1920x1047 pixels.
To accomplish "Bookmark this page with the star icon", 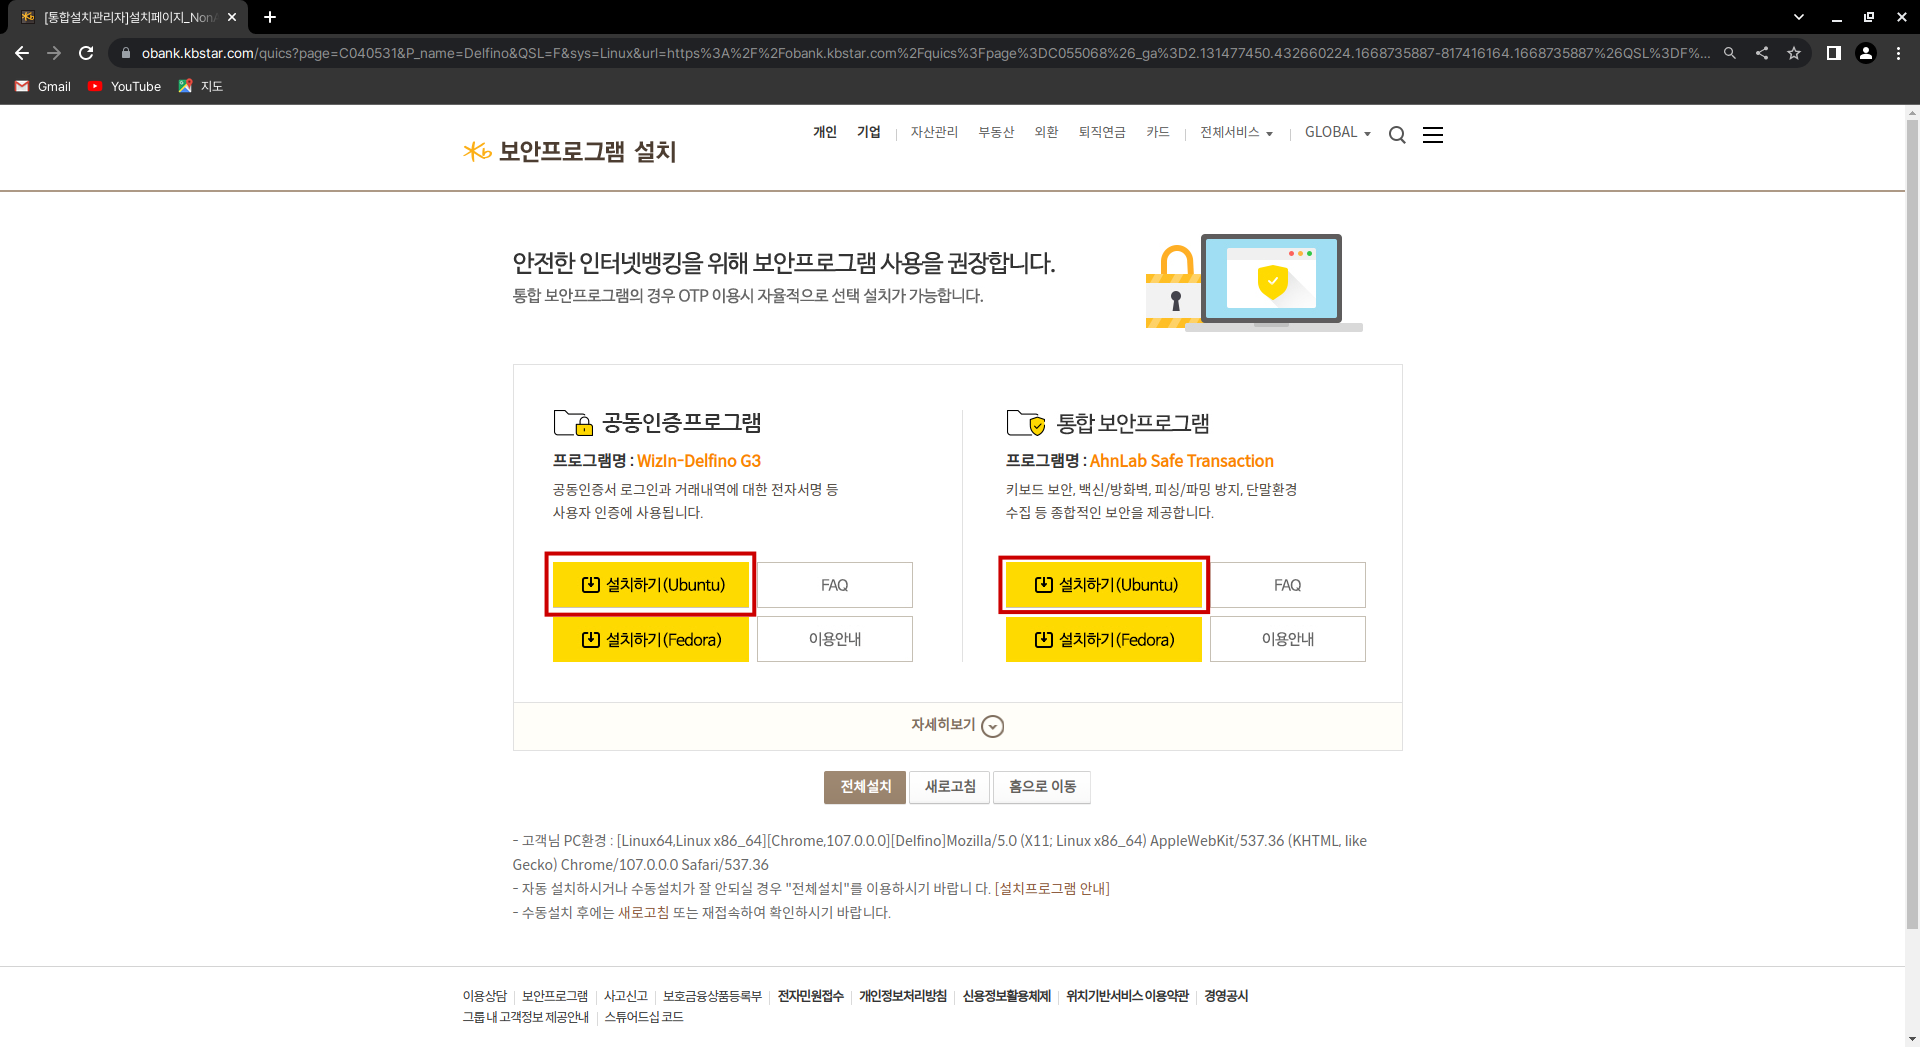I will point(1794,53).
